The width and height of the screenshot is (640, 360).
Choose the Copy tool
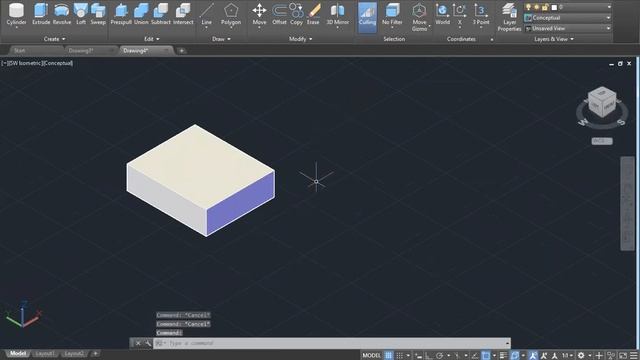click(296, 14)
